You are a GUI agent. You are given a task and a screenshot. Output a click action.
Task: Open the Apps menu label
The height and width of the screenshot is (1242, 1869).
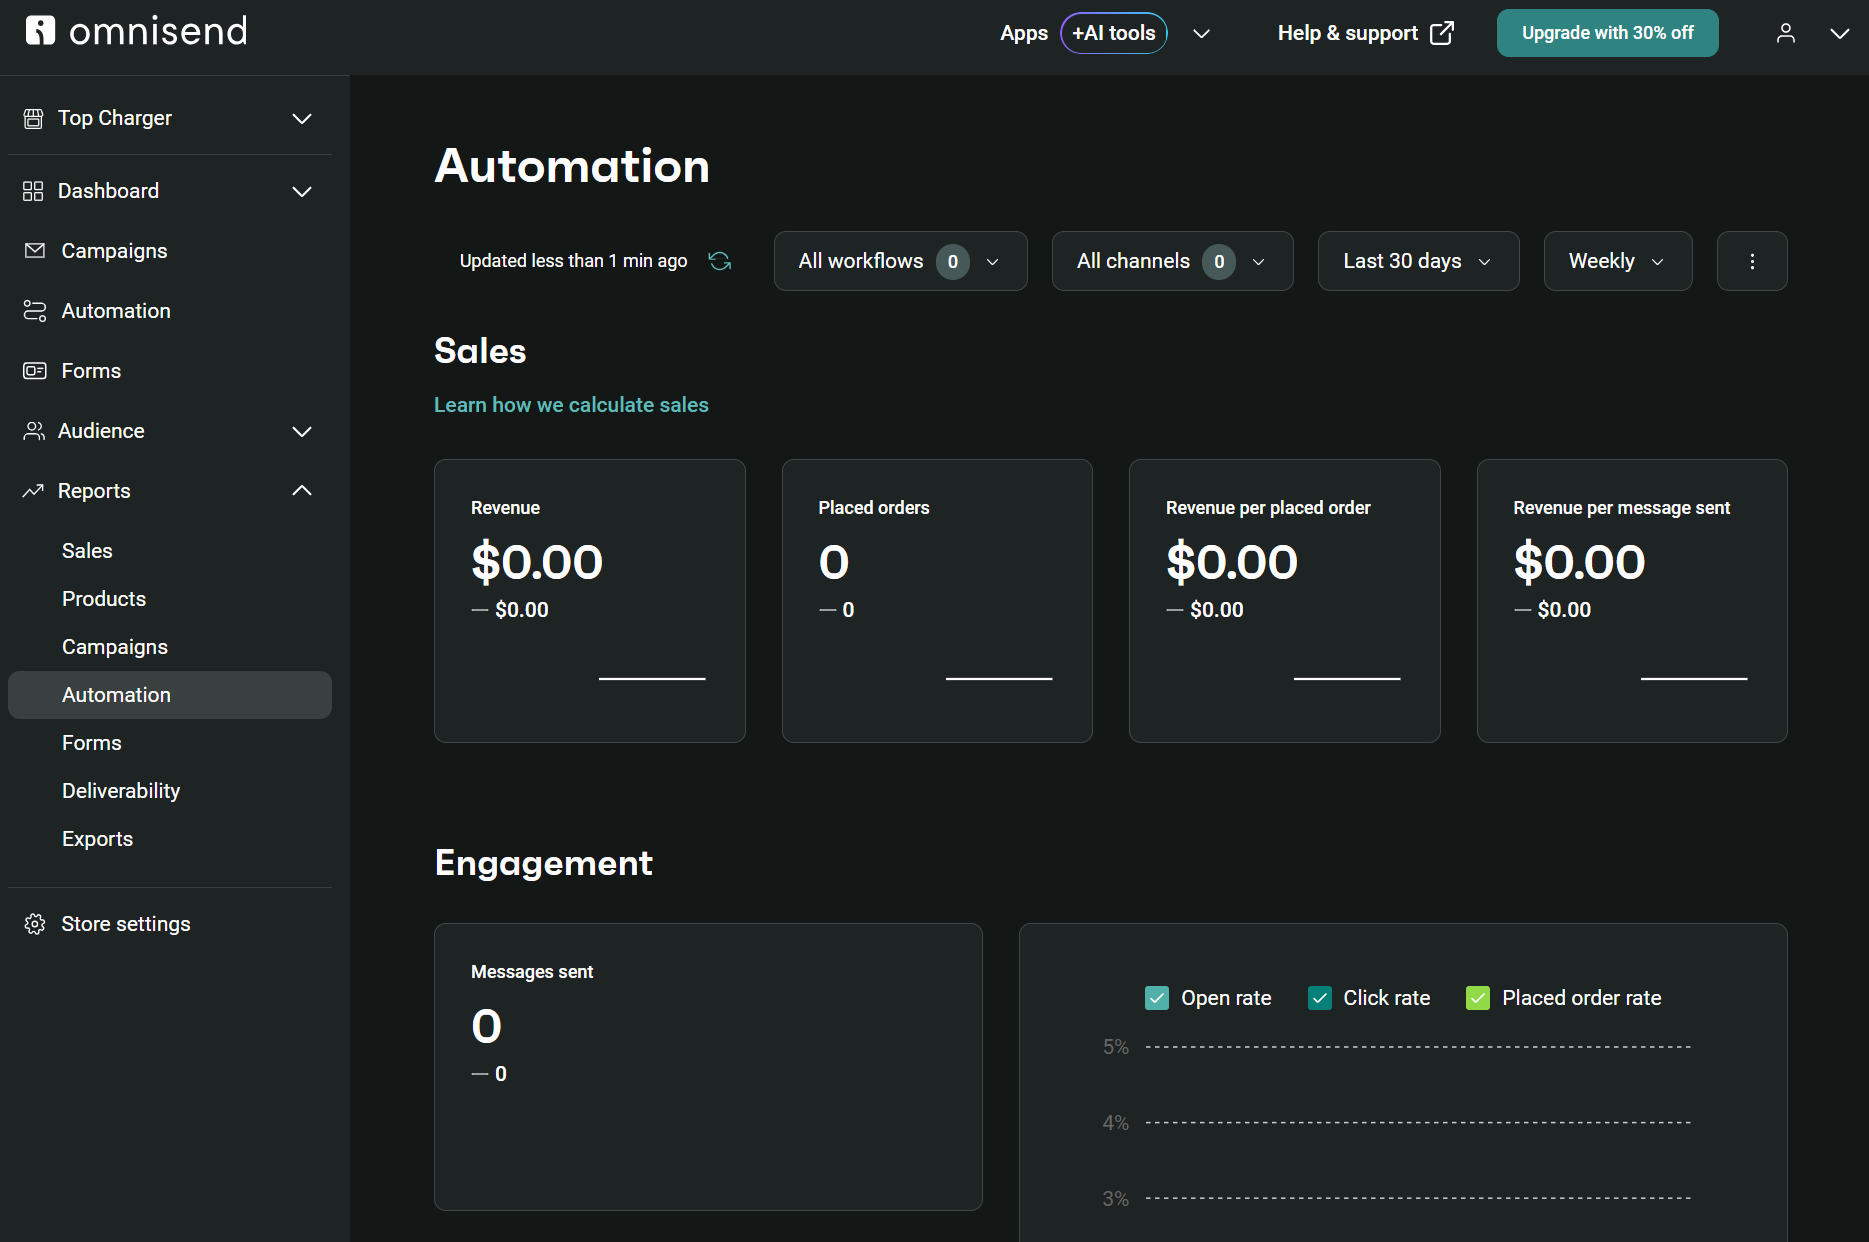click(1024, 33)
